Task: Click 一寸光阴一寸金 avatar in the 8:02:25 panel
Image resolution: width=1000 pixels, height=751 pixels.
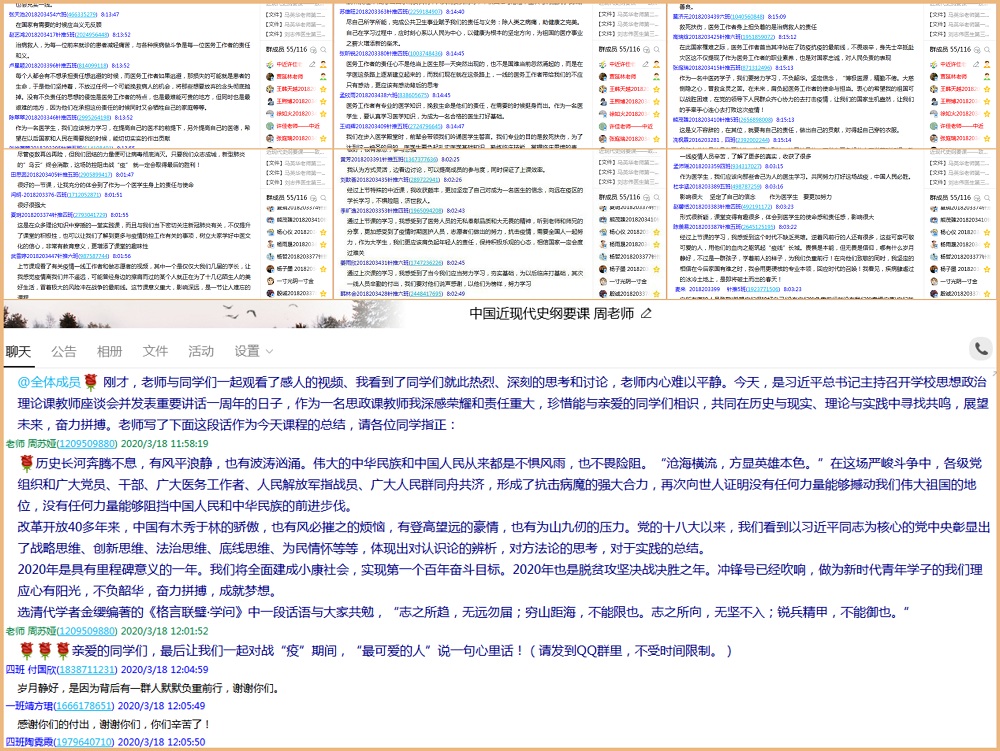Action: tap(603, 281)
